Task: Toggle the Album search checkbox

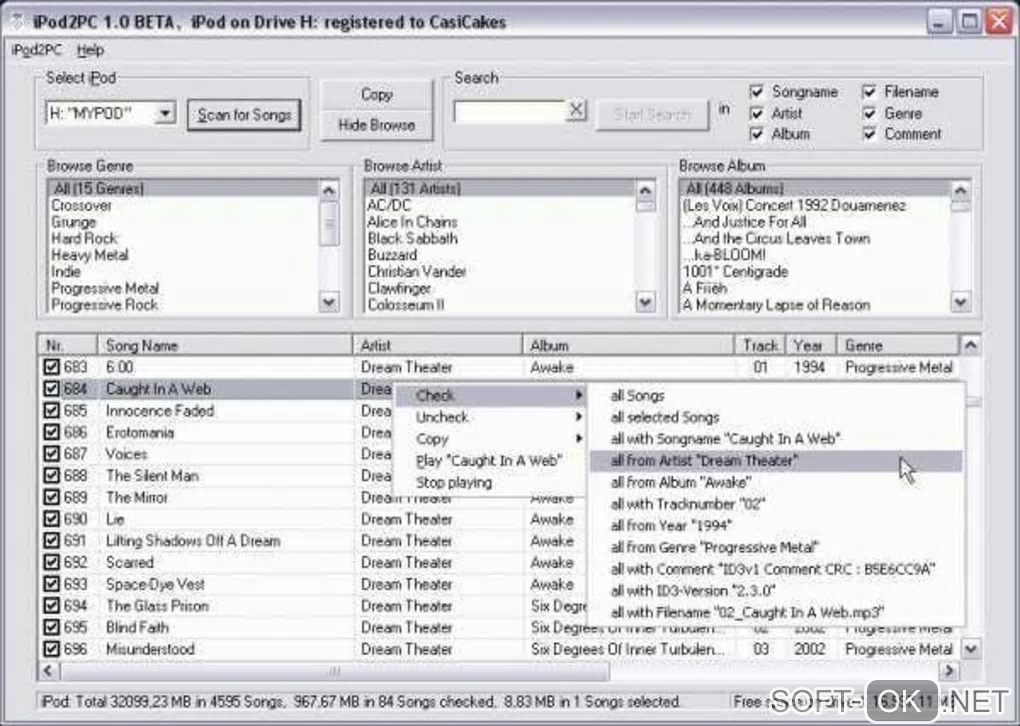Action: click(757, 134)
